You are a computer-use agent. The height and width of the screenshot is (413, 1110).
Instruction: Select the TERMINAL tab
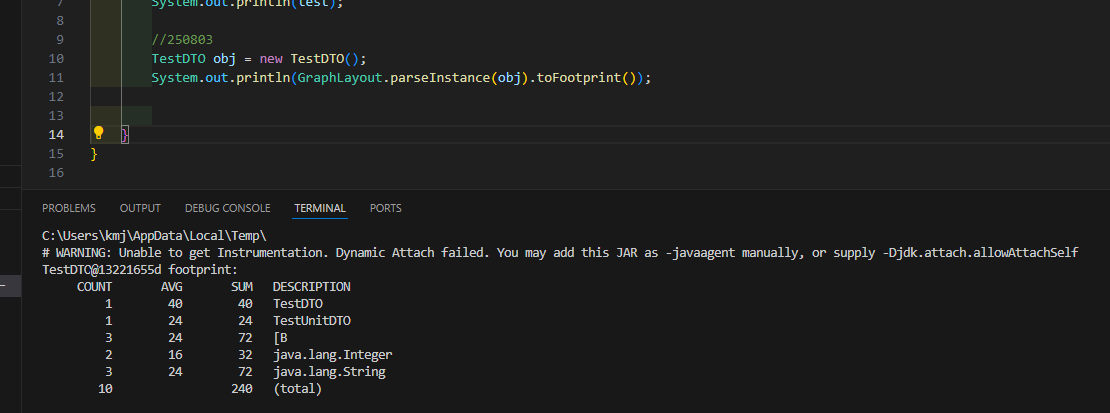320,208
